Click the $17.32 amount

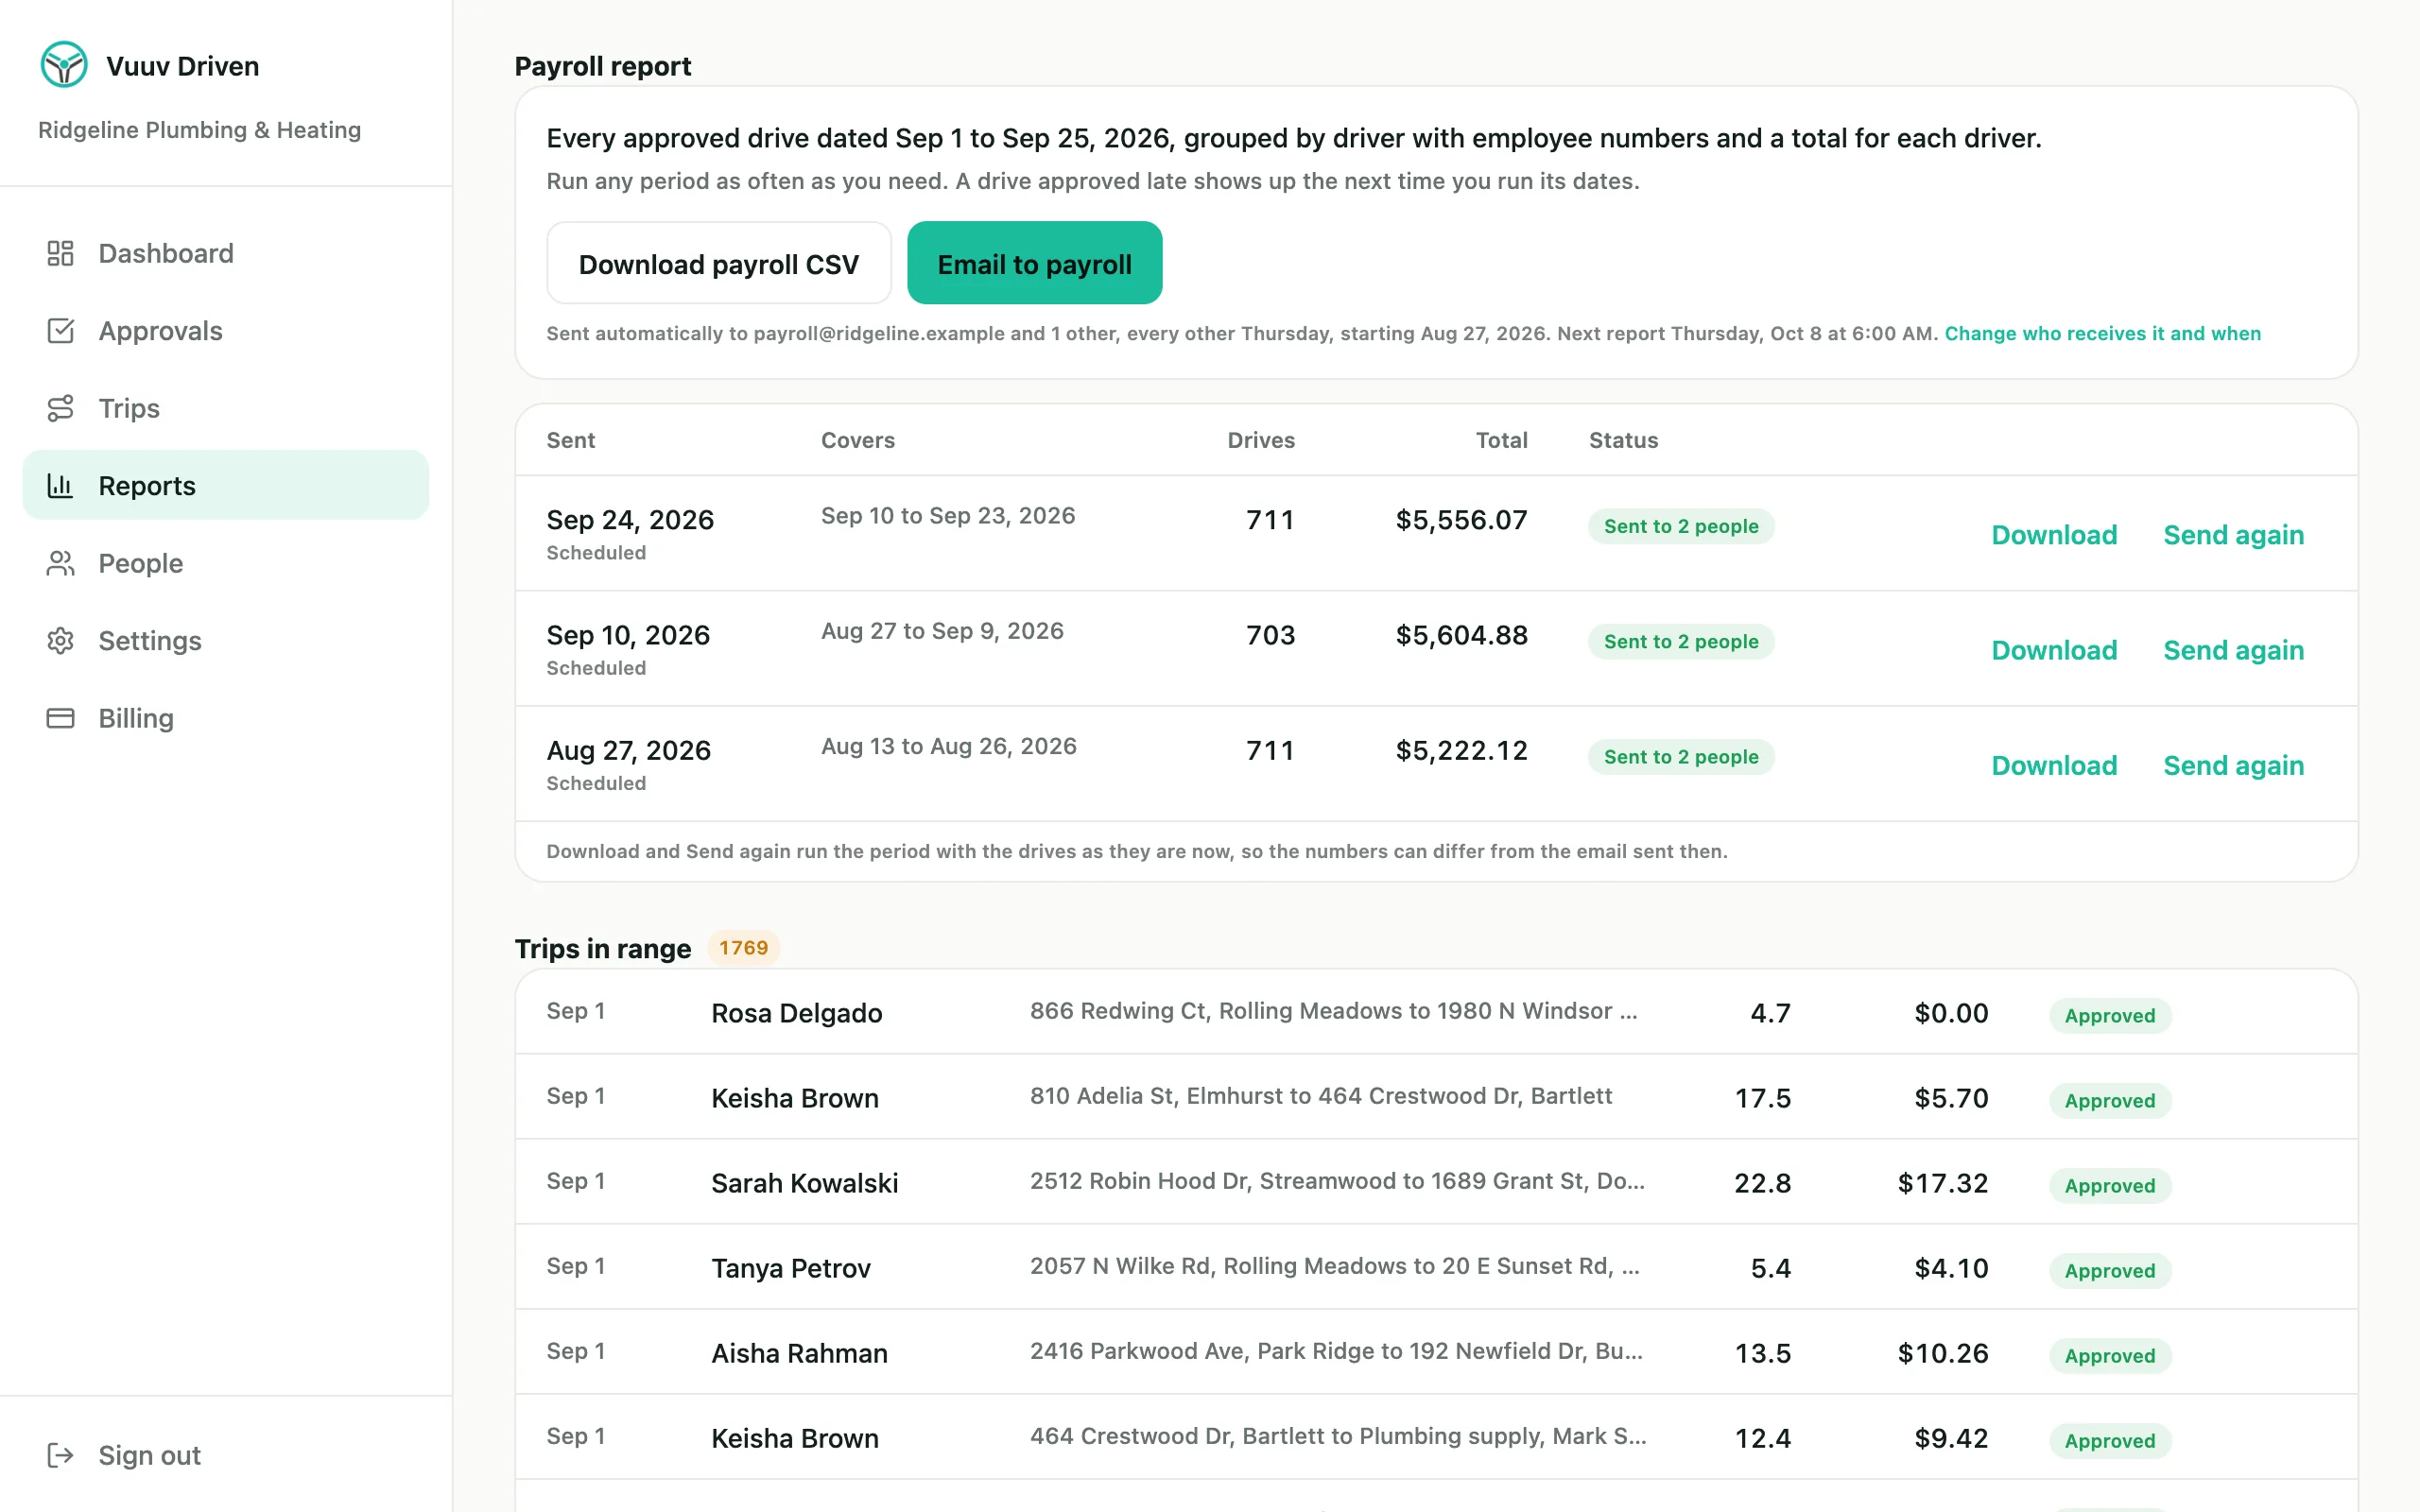pos(1942,1183)
